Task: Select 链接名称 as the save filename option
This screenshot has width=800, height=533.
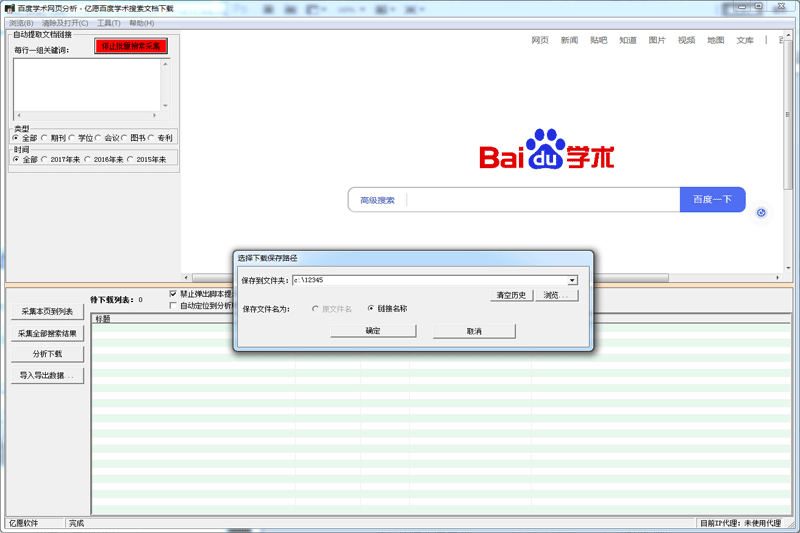Action: tap(371, 308)
